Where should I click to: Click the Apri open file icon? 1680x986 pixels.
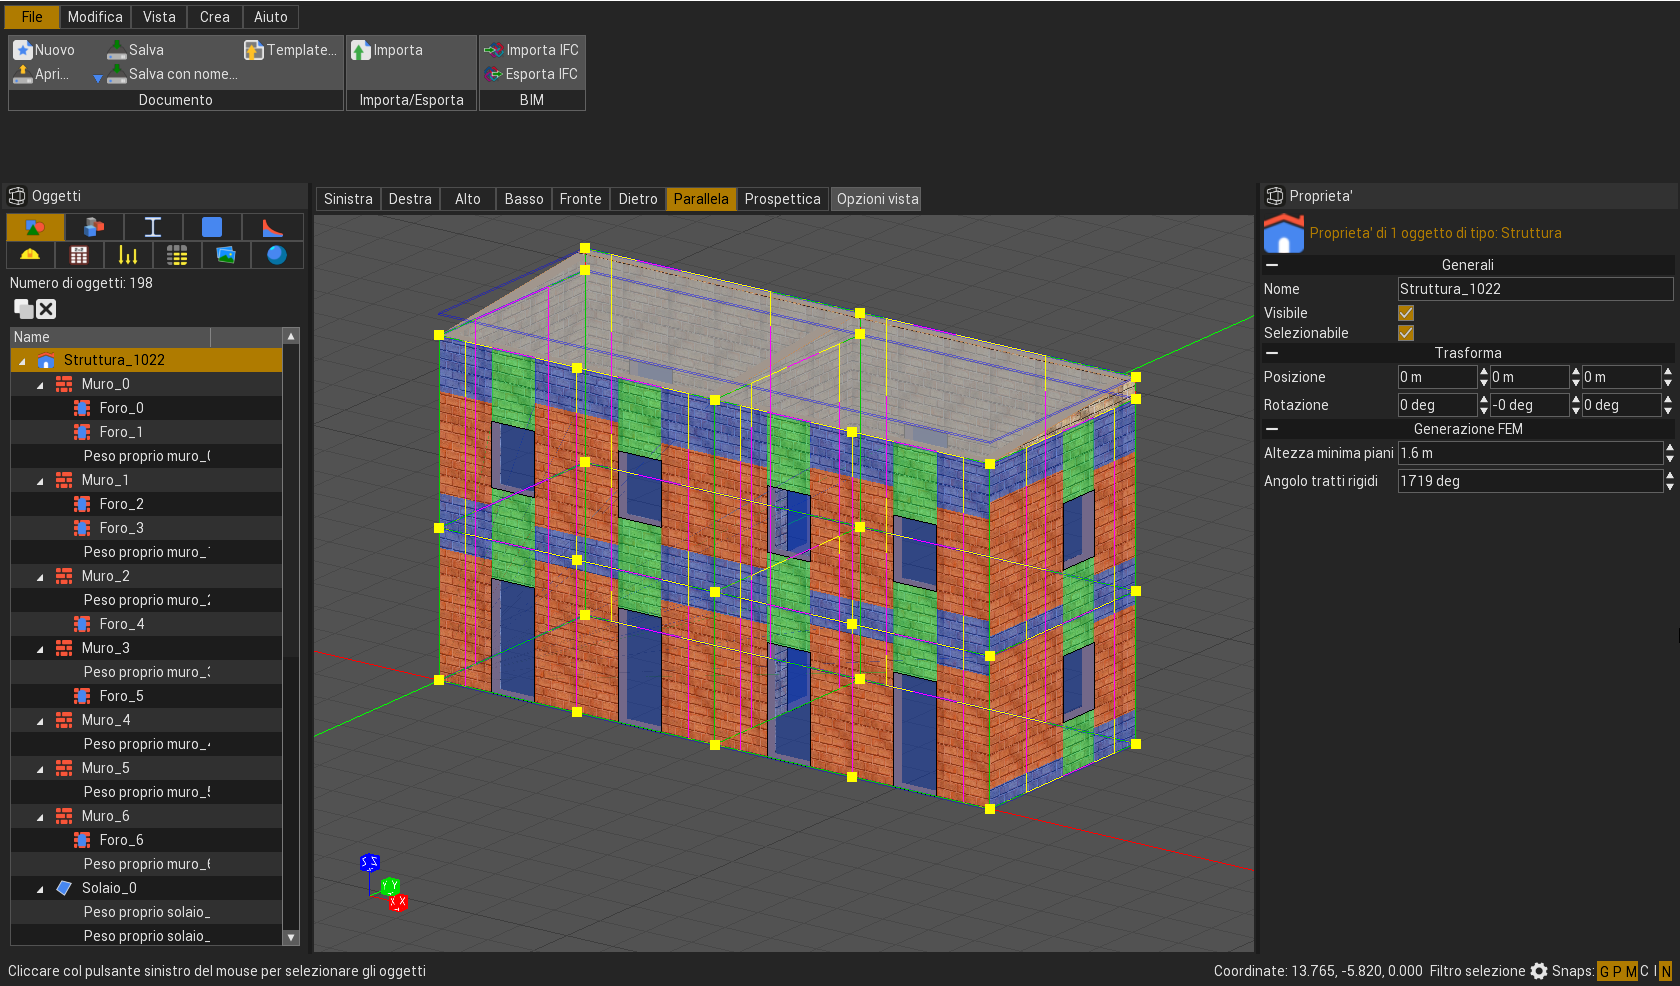pyautogui.click(x=23, y=74)
